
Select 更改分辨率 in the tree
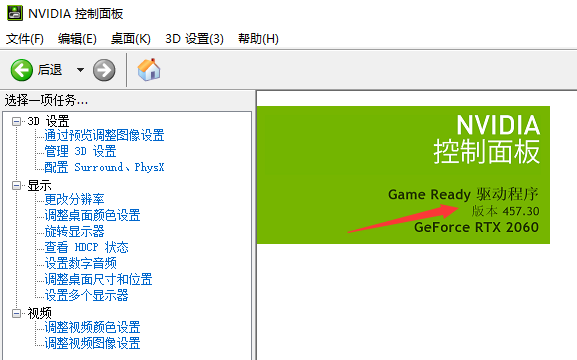[74, 200]
